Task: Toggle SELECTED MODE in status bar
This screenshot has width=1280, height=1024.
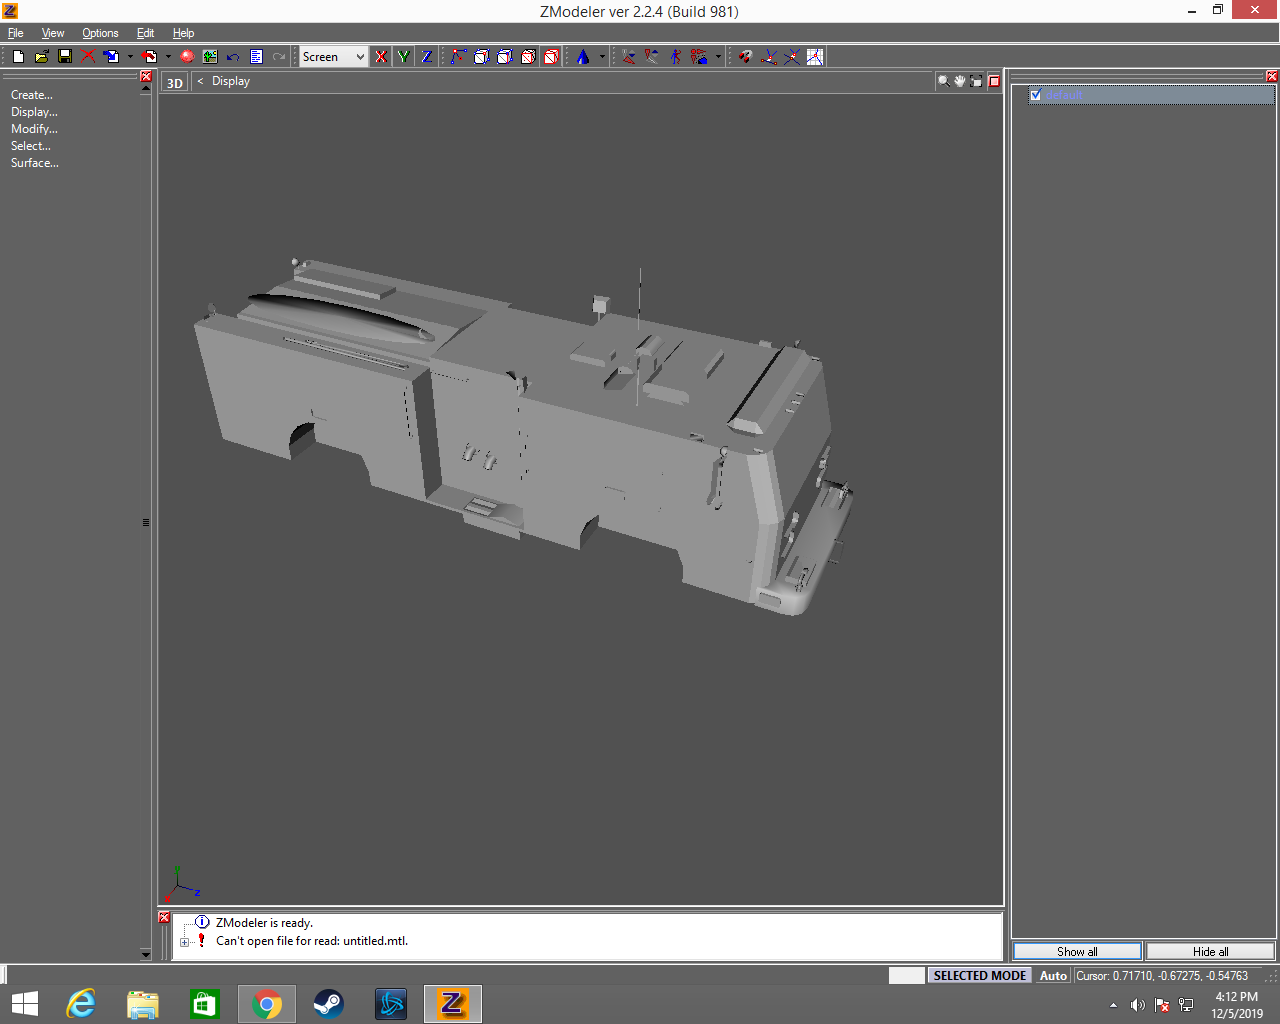Action: click(x=979, y=976)
